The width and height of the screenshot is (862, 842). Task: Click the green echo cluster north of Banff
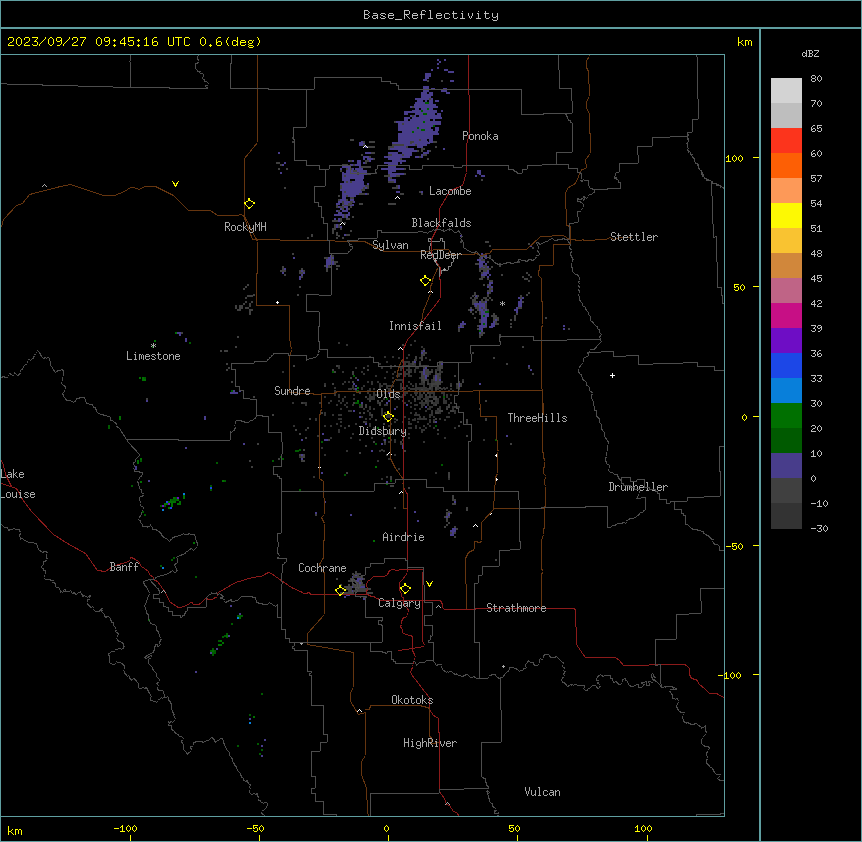pos(173,502)
